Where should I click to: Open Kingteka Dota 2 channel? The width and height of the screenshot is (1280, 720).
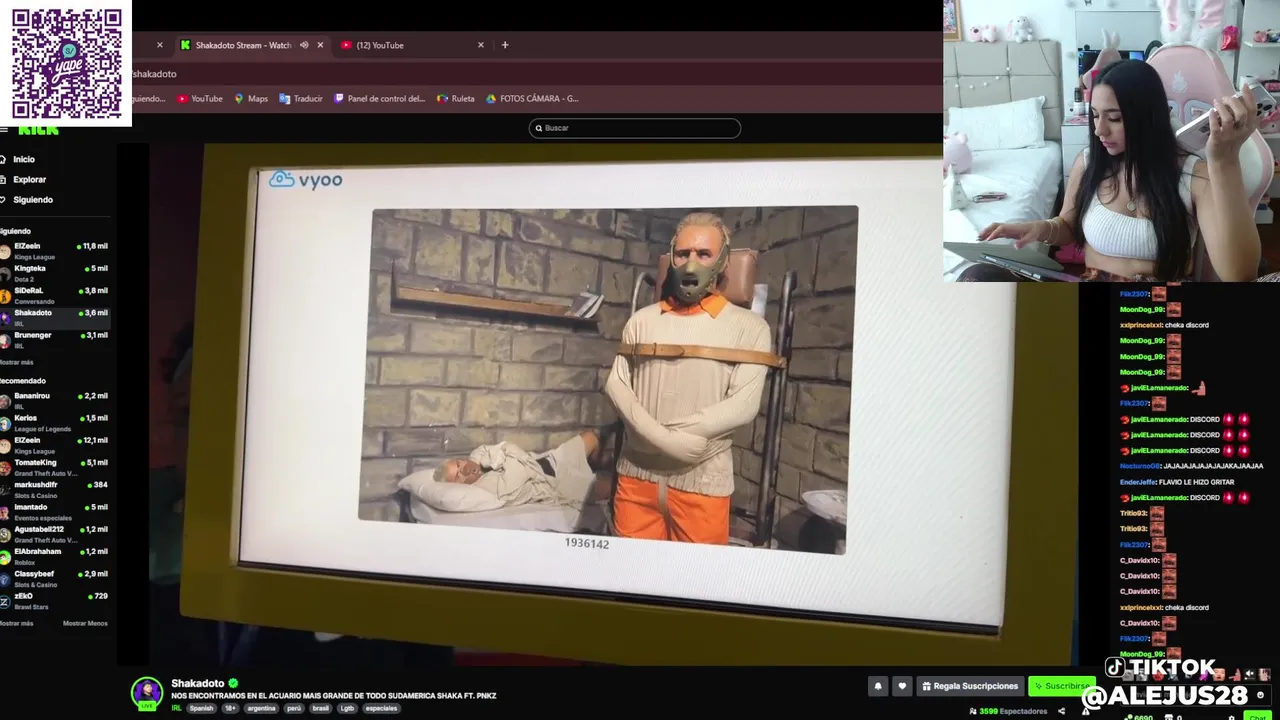coord(54,273)
